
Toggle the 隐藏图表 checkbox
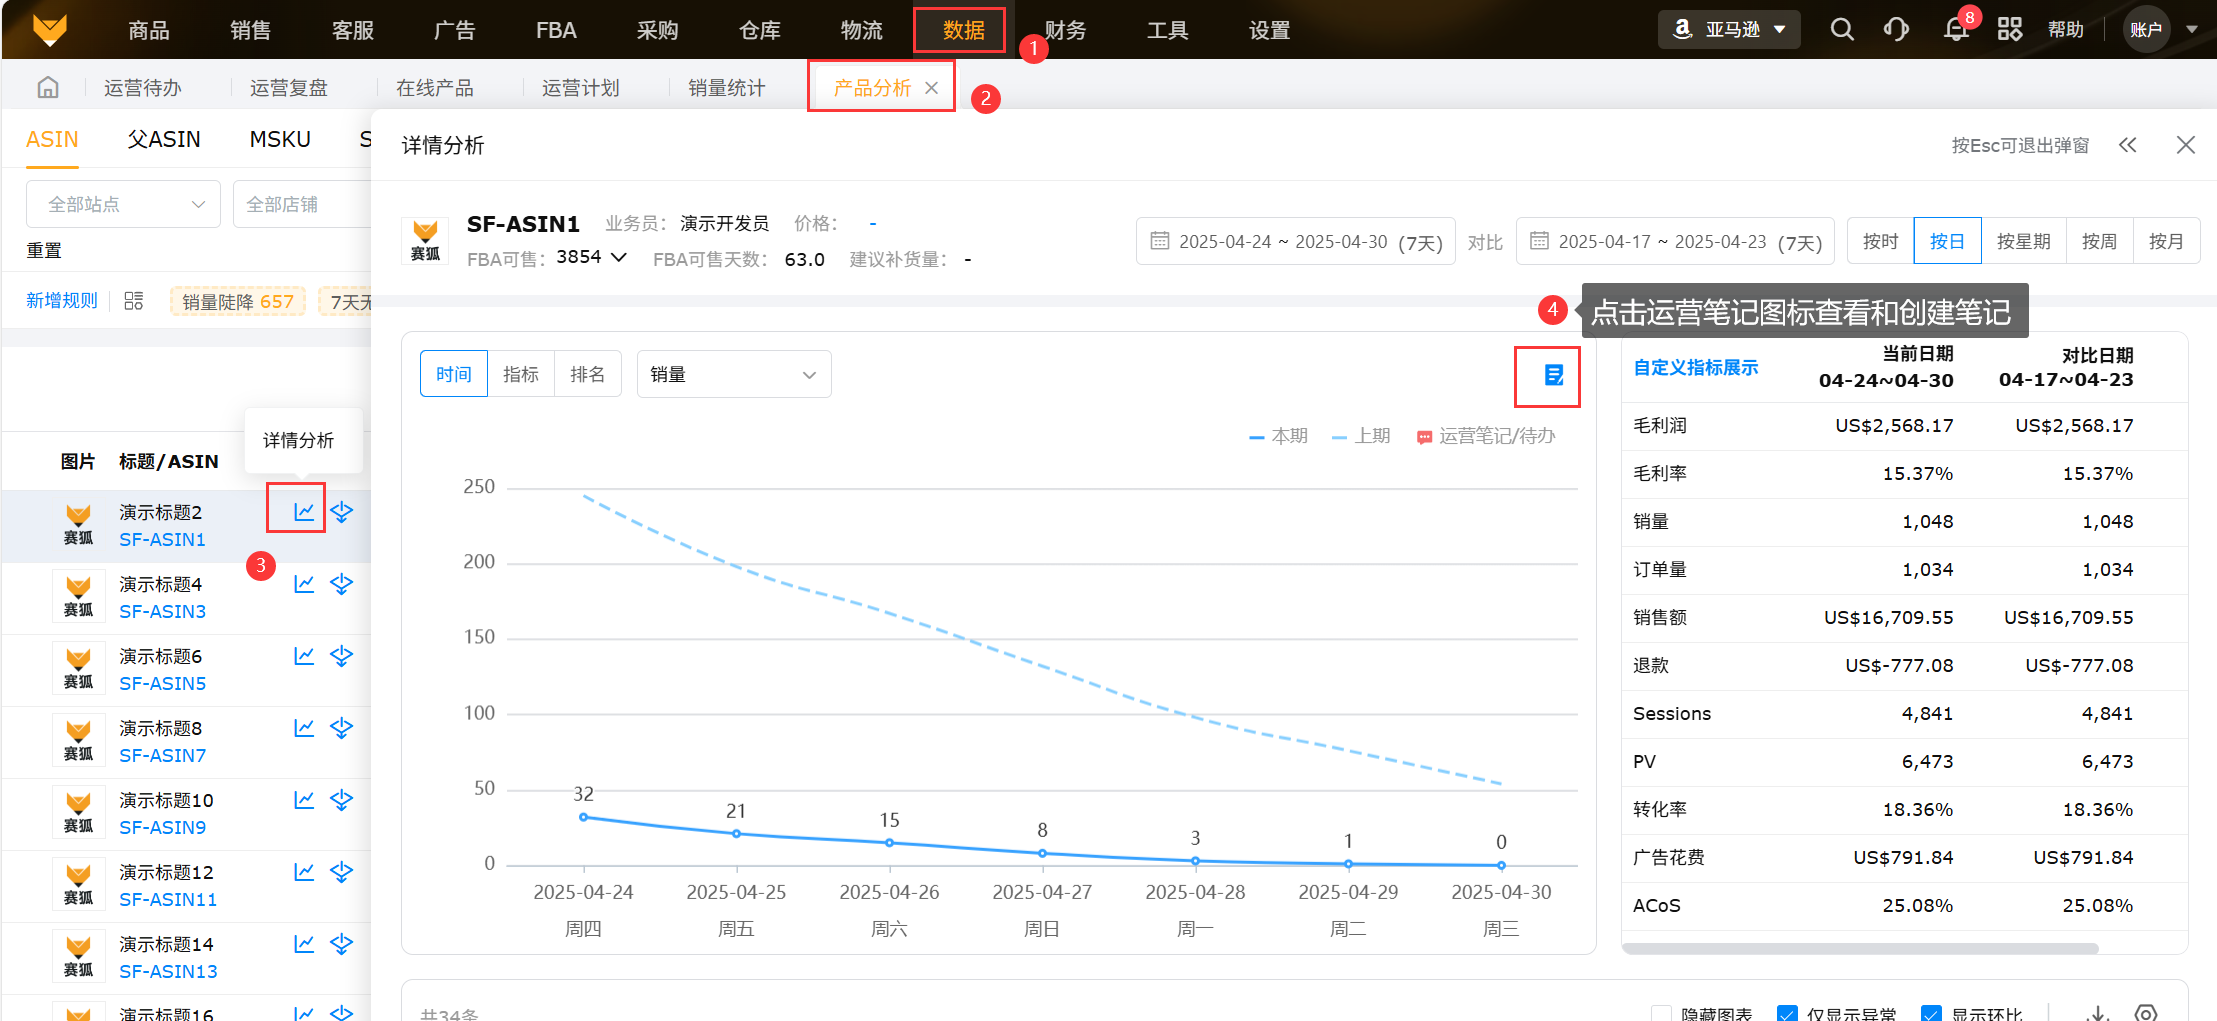click(x=1661, y=1014)
